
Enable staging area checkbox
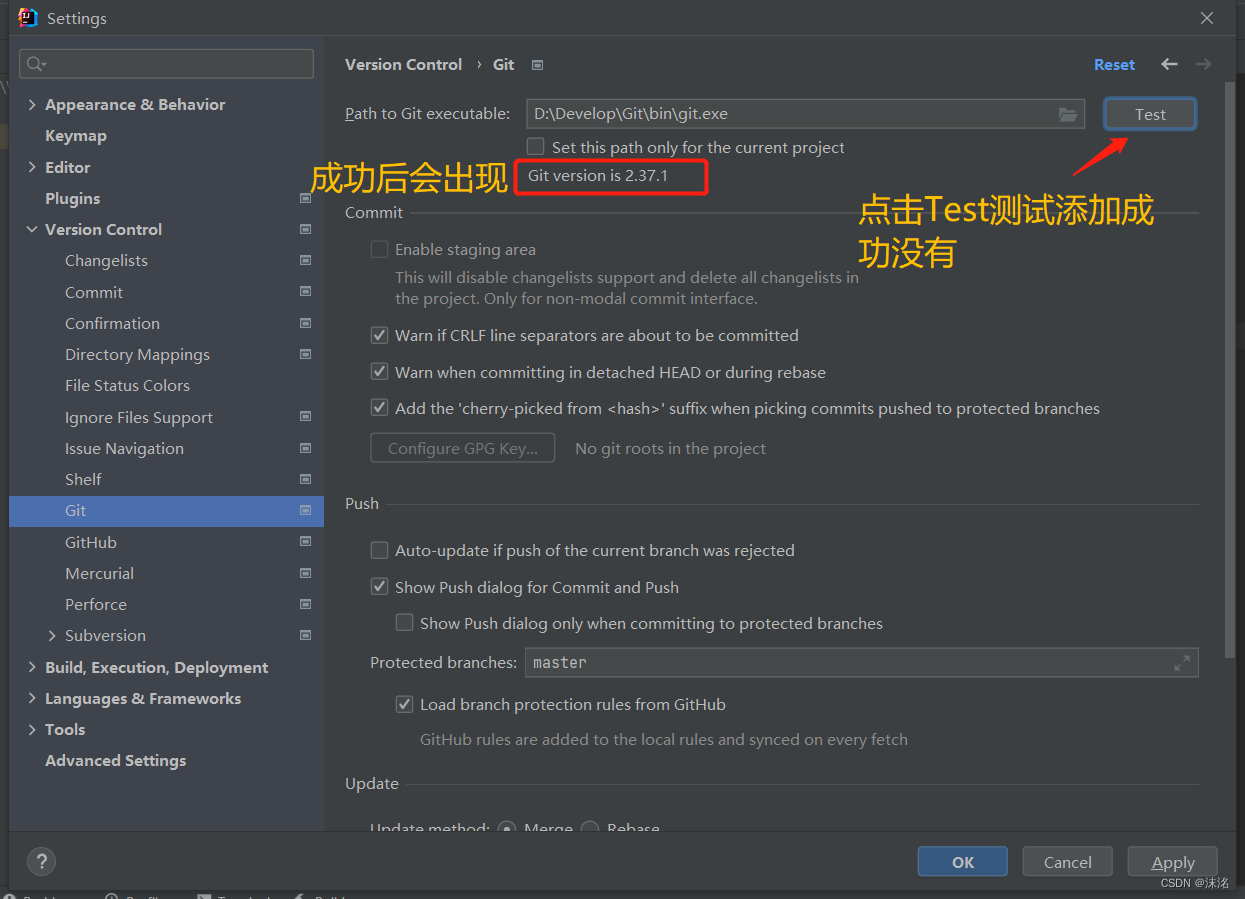(379, 249)
